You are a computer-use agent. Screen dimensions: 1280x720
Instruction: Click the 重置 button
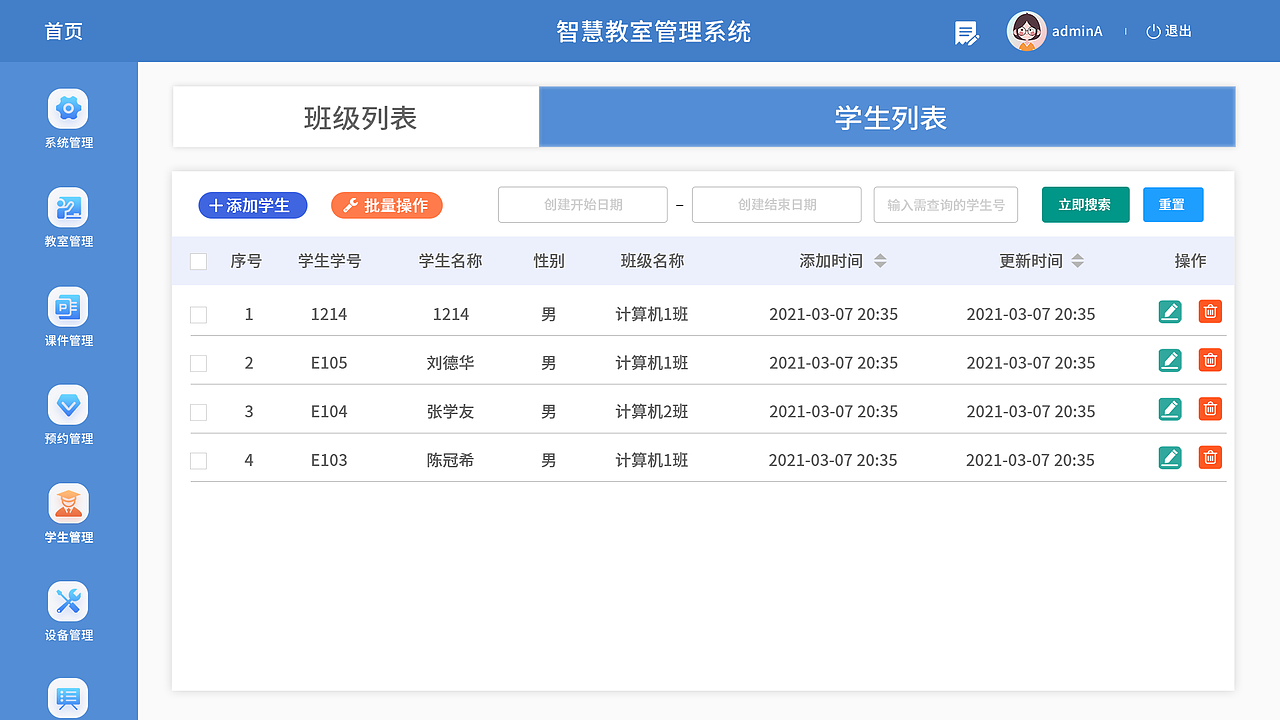click(x=1173, y=204)
